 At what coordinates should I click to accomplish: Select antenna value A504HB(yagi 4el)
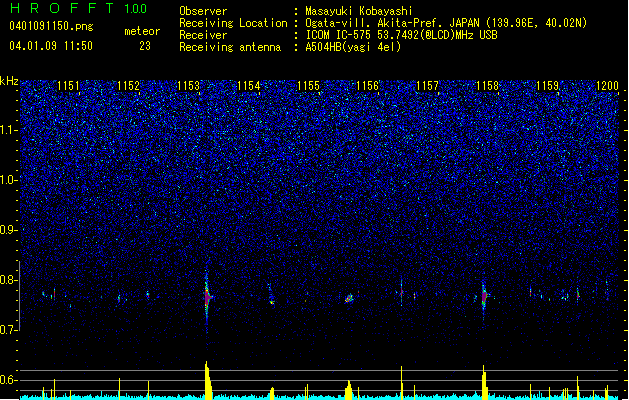353,47
